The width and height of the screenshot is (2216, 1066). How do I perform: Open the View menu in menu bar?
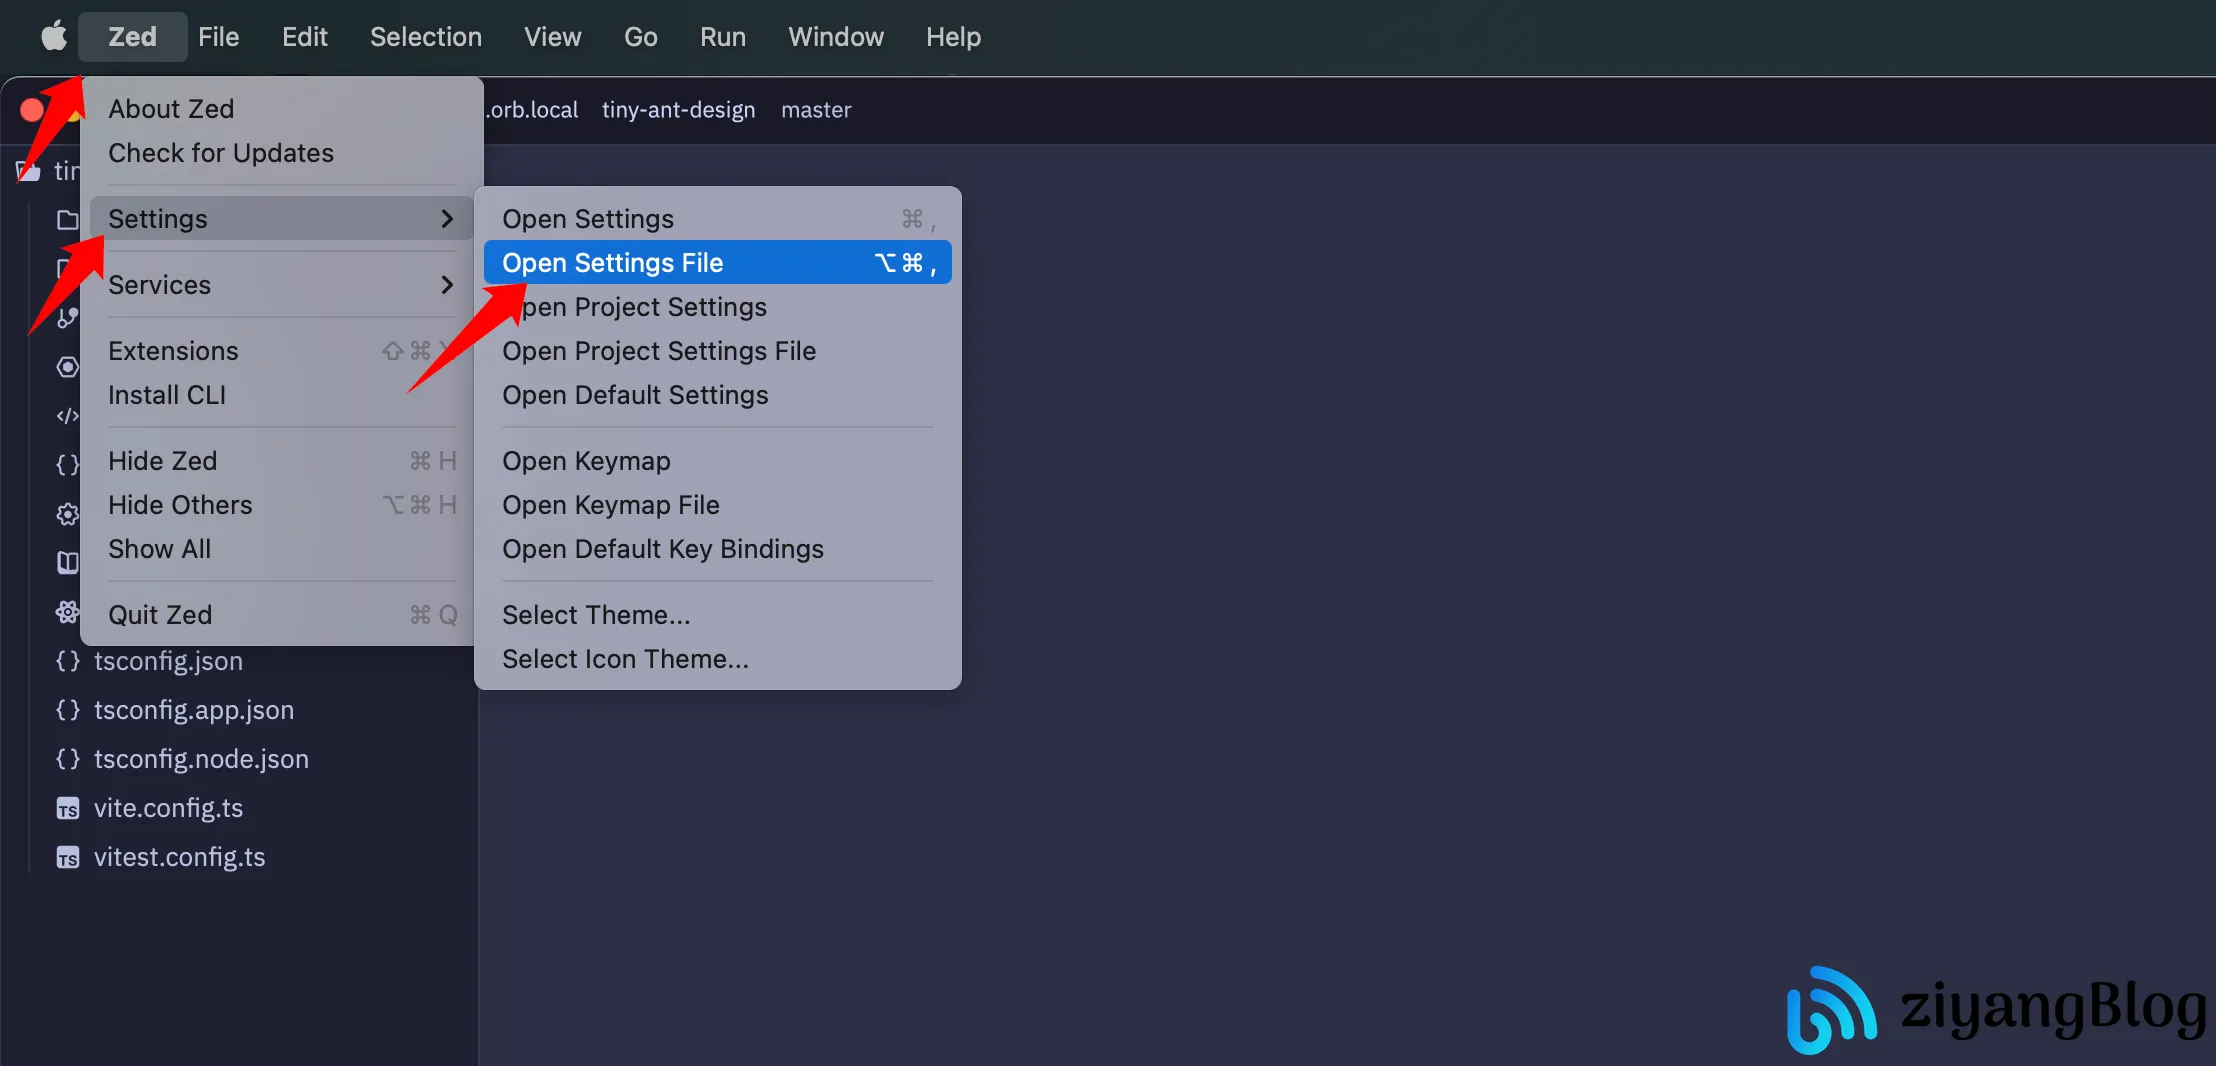552,37
